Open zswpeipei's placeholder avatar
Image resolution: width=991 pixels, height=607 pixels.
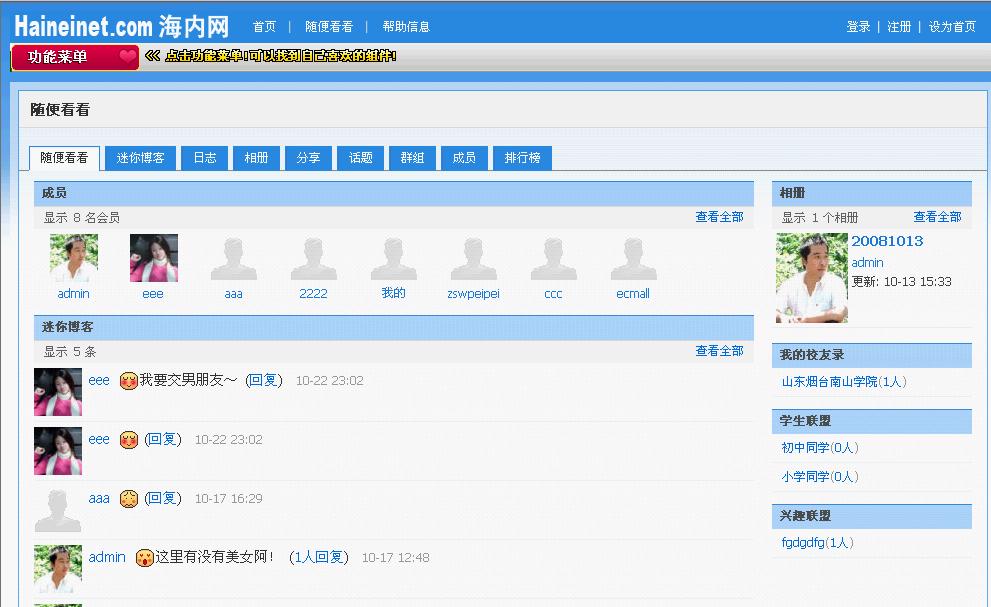coord(473,258)
